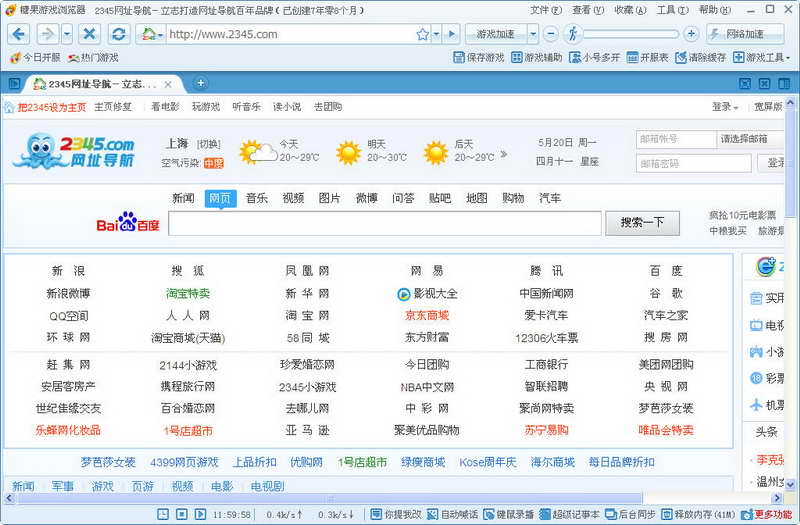Open the 帮助(H) menu
Screen dimensions: 800x525
[x=715, y=10]
